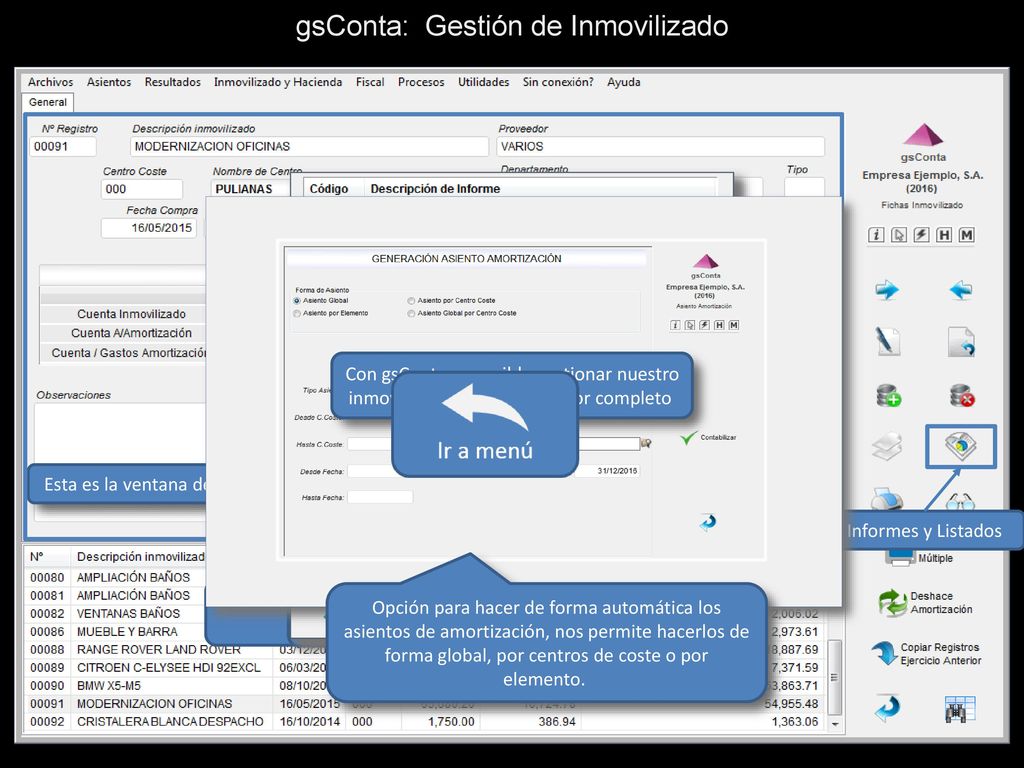The image size is (1024, 768).
Task: Click the gsConta pyramid logo in the main sidebar
Action: point(923,135)
